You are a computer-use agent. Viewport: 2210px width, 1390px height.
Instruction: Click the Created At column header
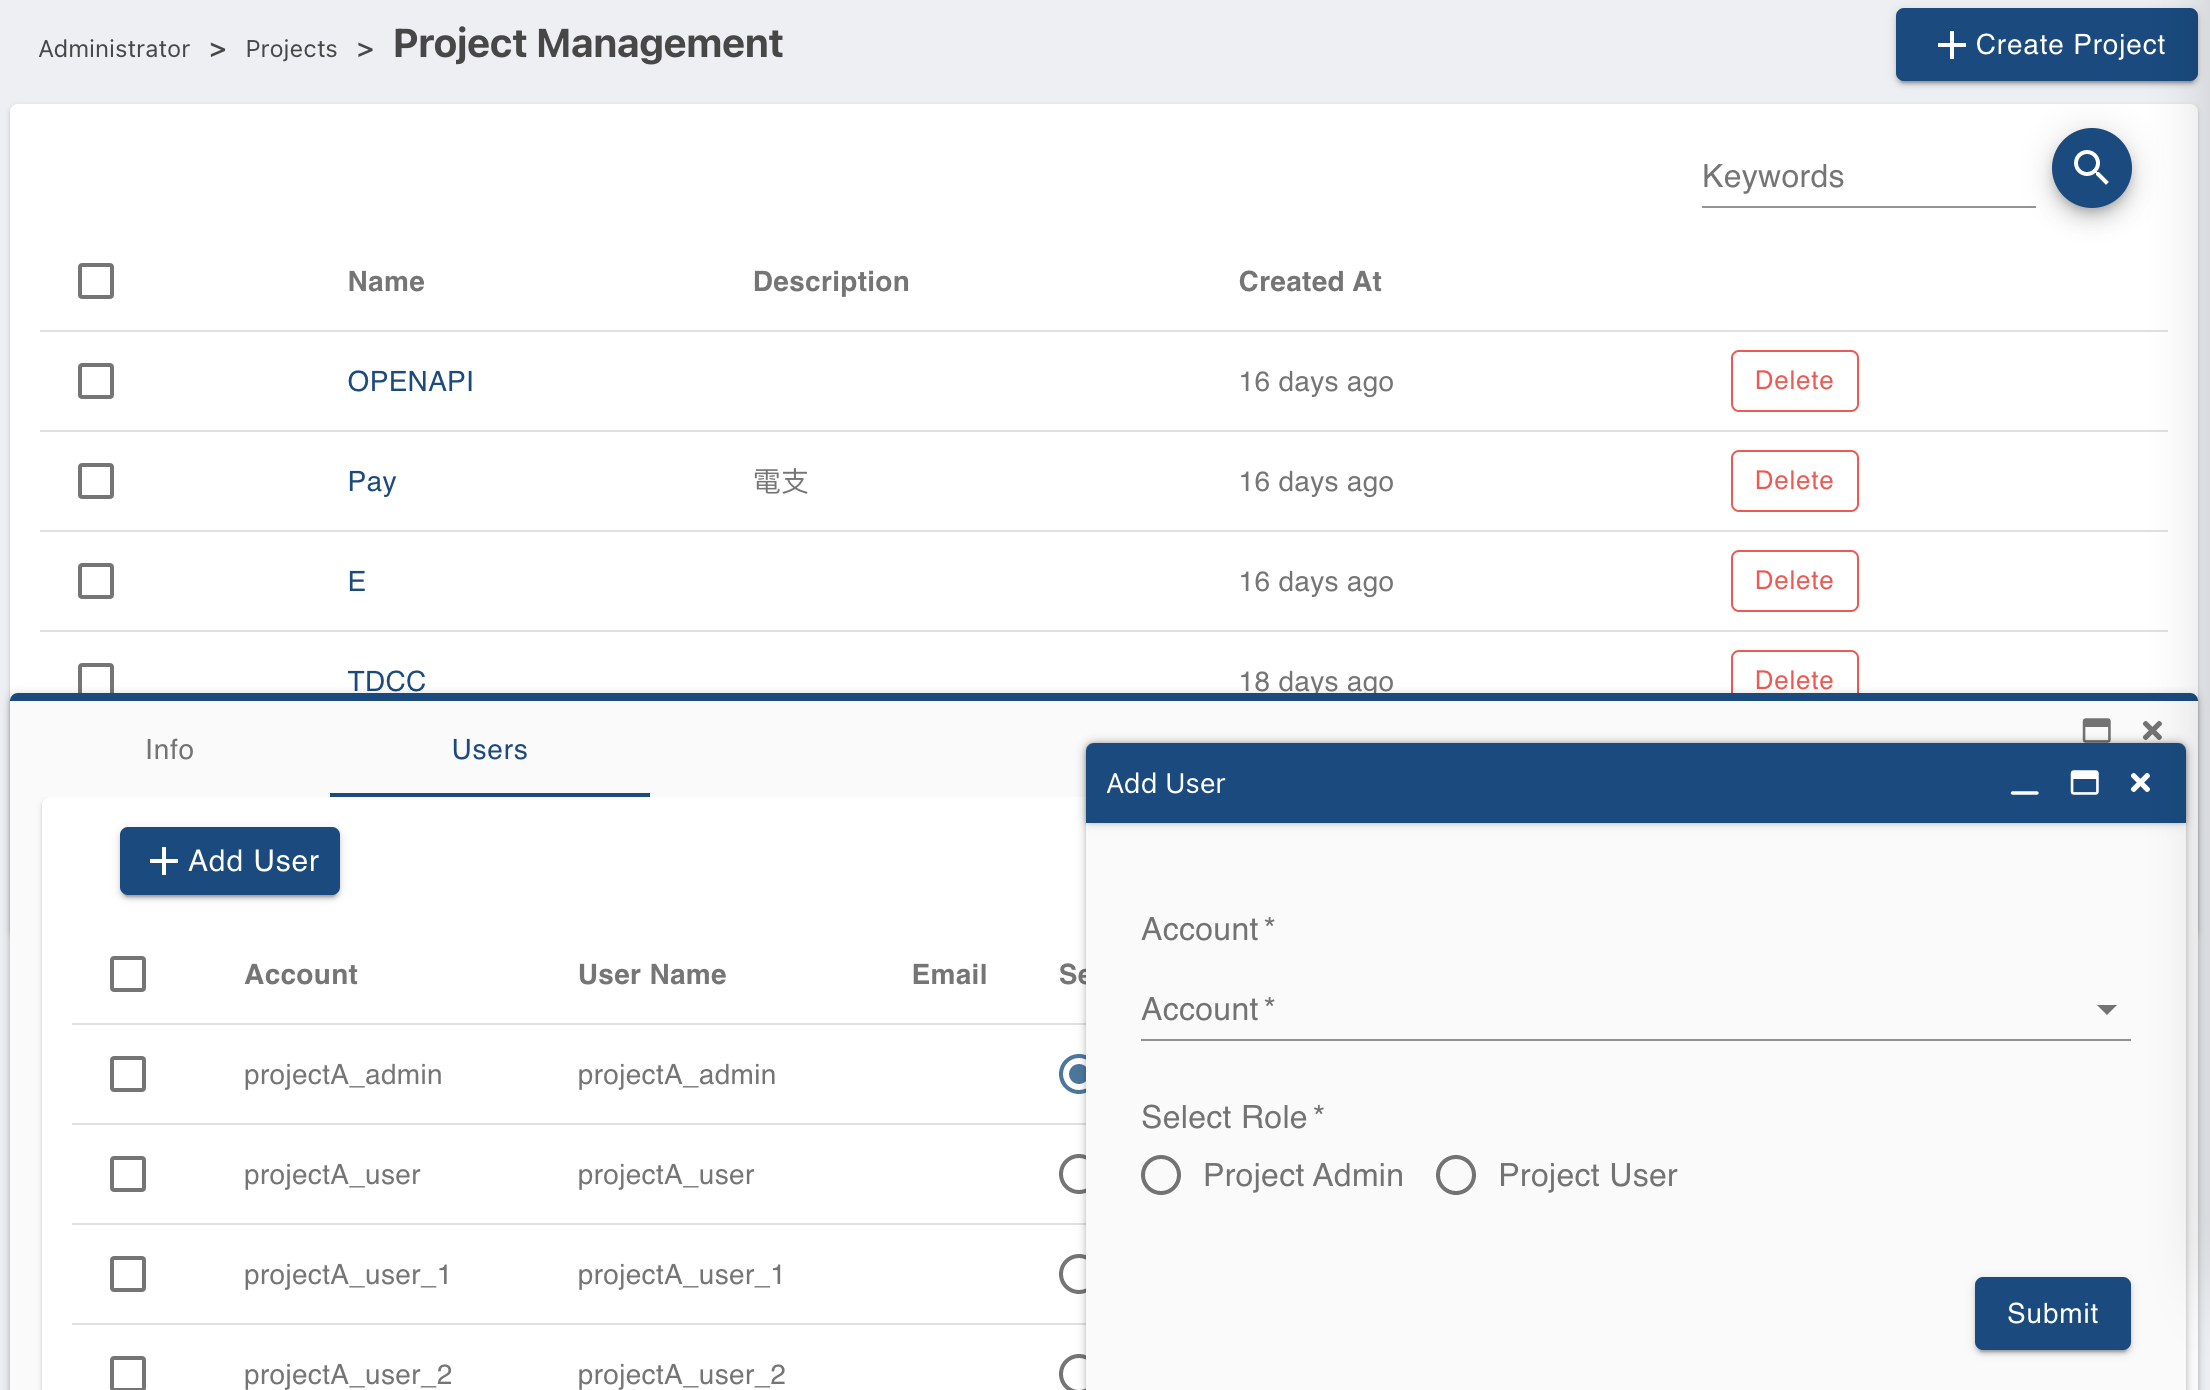pyautogui.click(x=1310, y=281)
